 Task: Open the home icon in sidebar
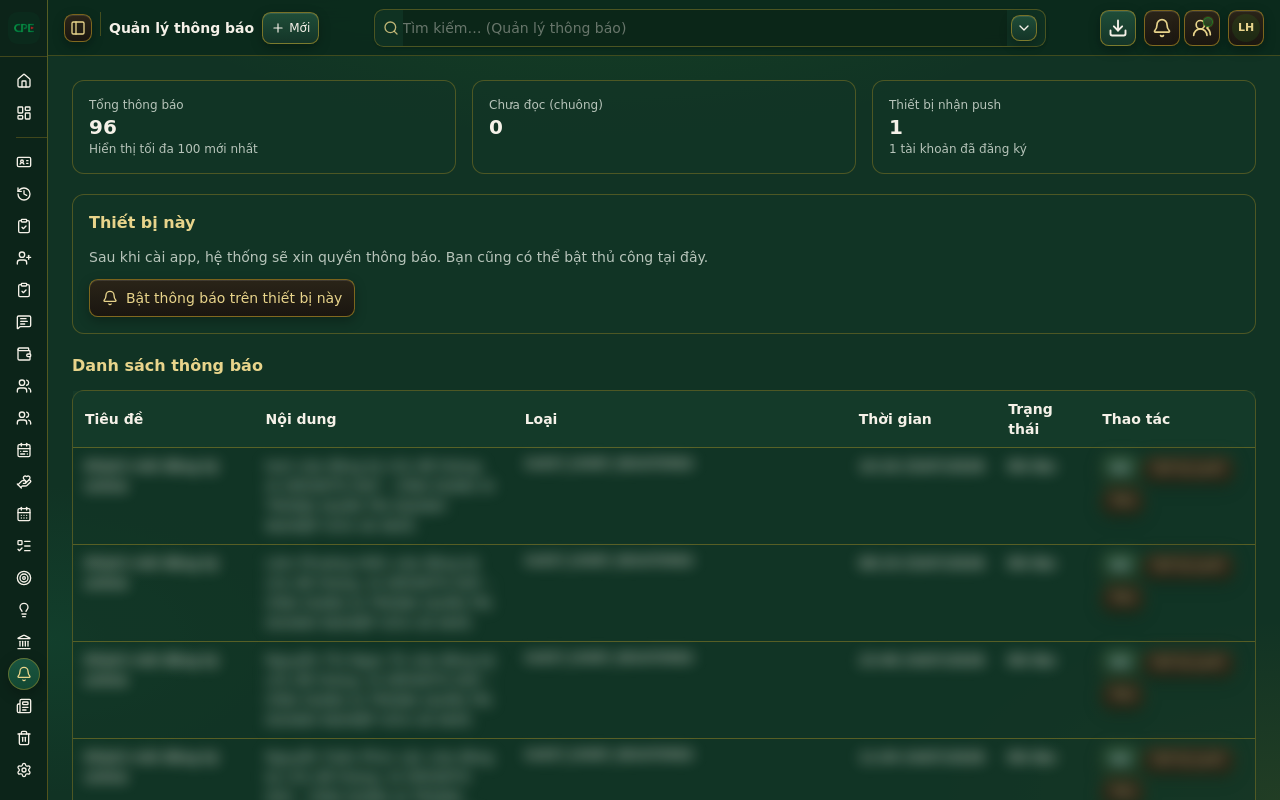(24, 80)
